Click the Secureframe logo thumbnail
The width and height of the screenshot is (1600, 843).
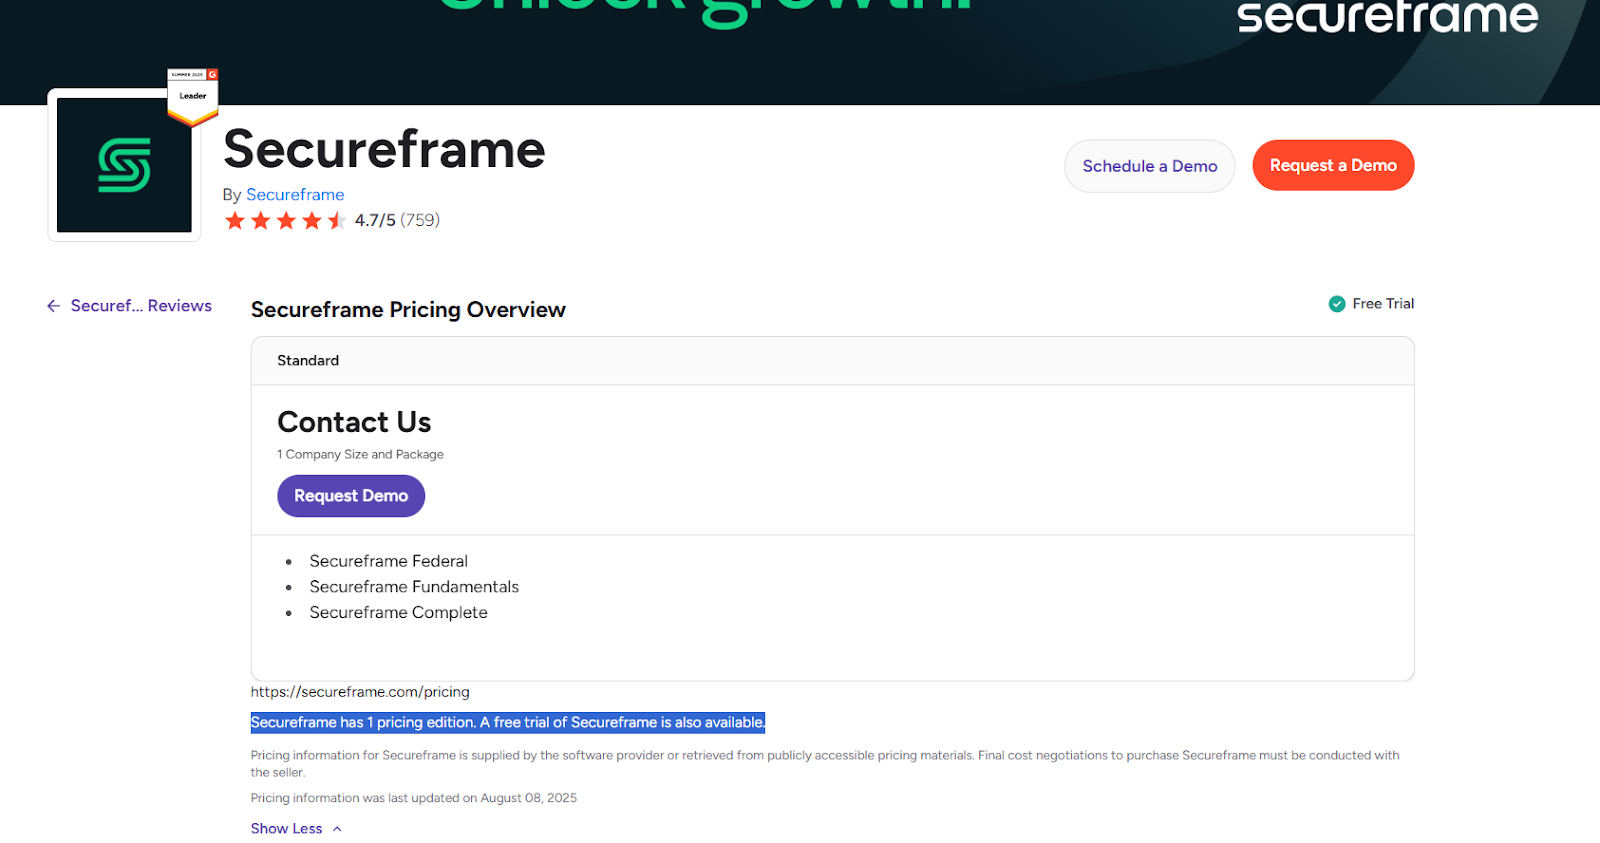coord(124,165)
